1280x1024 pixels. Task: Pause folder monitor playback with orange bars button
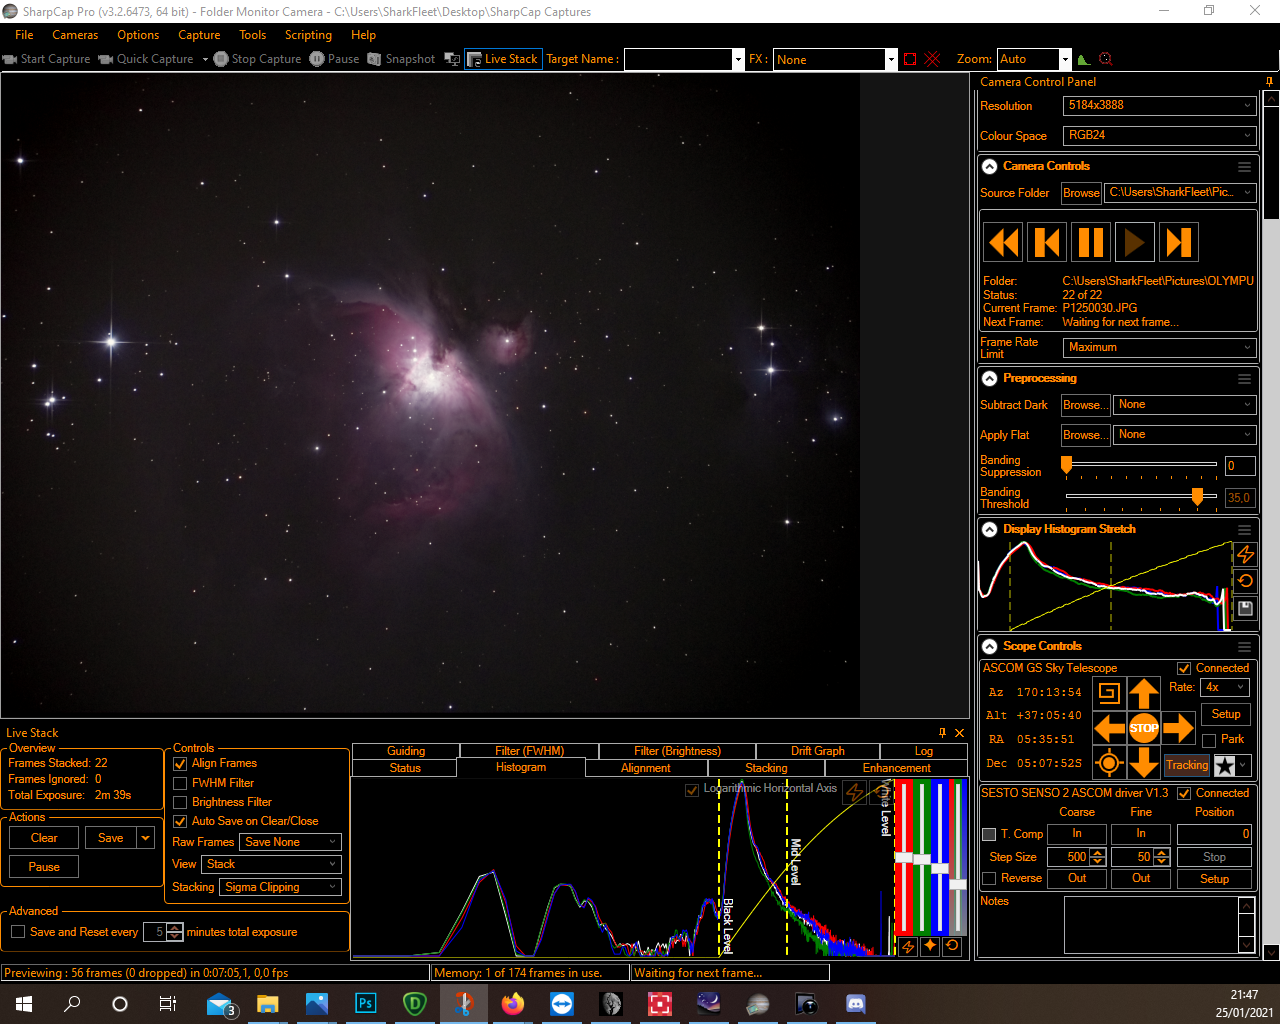tap(1091, 242)
